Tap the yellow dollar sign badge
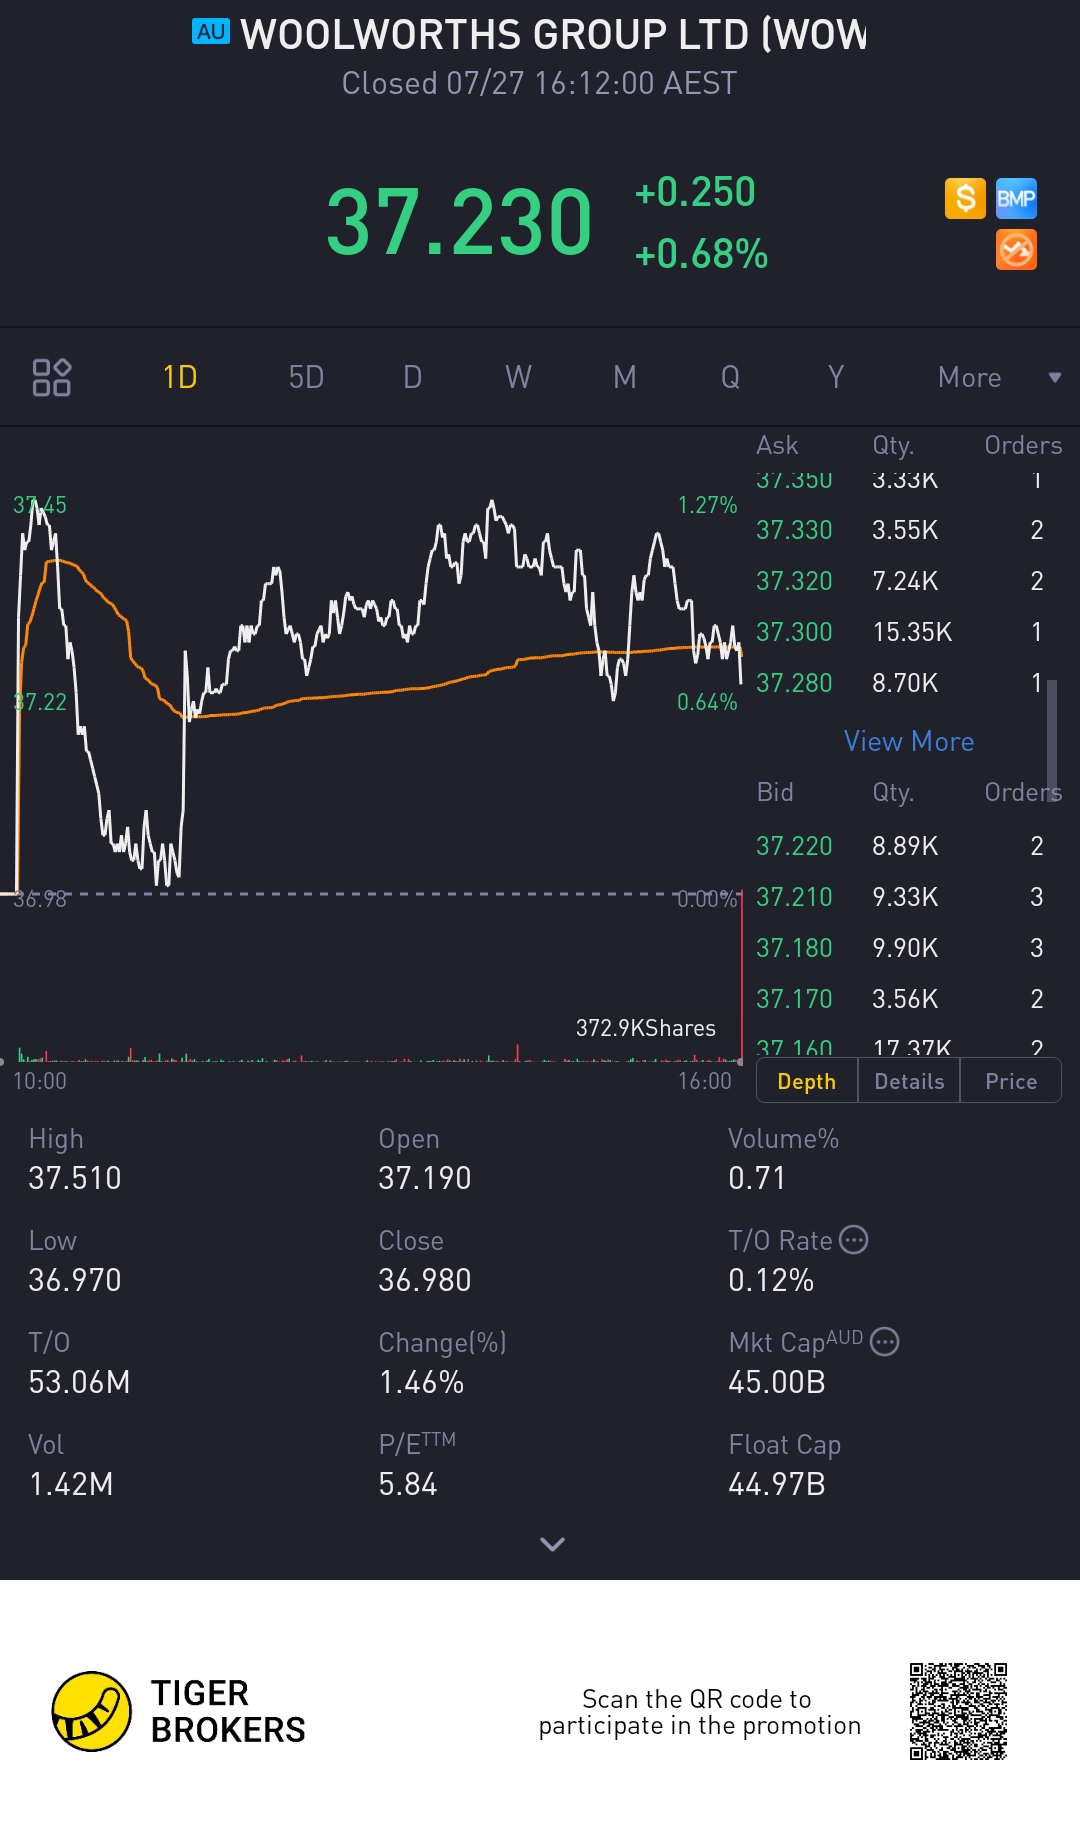1080x1844 pixels. pos(965,198)
